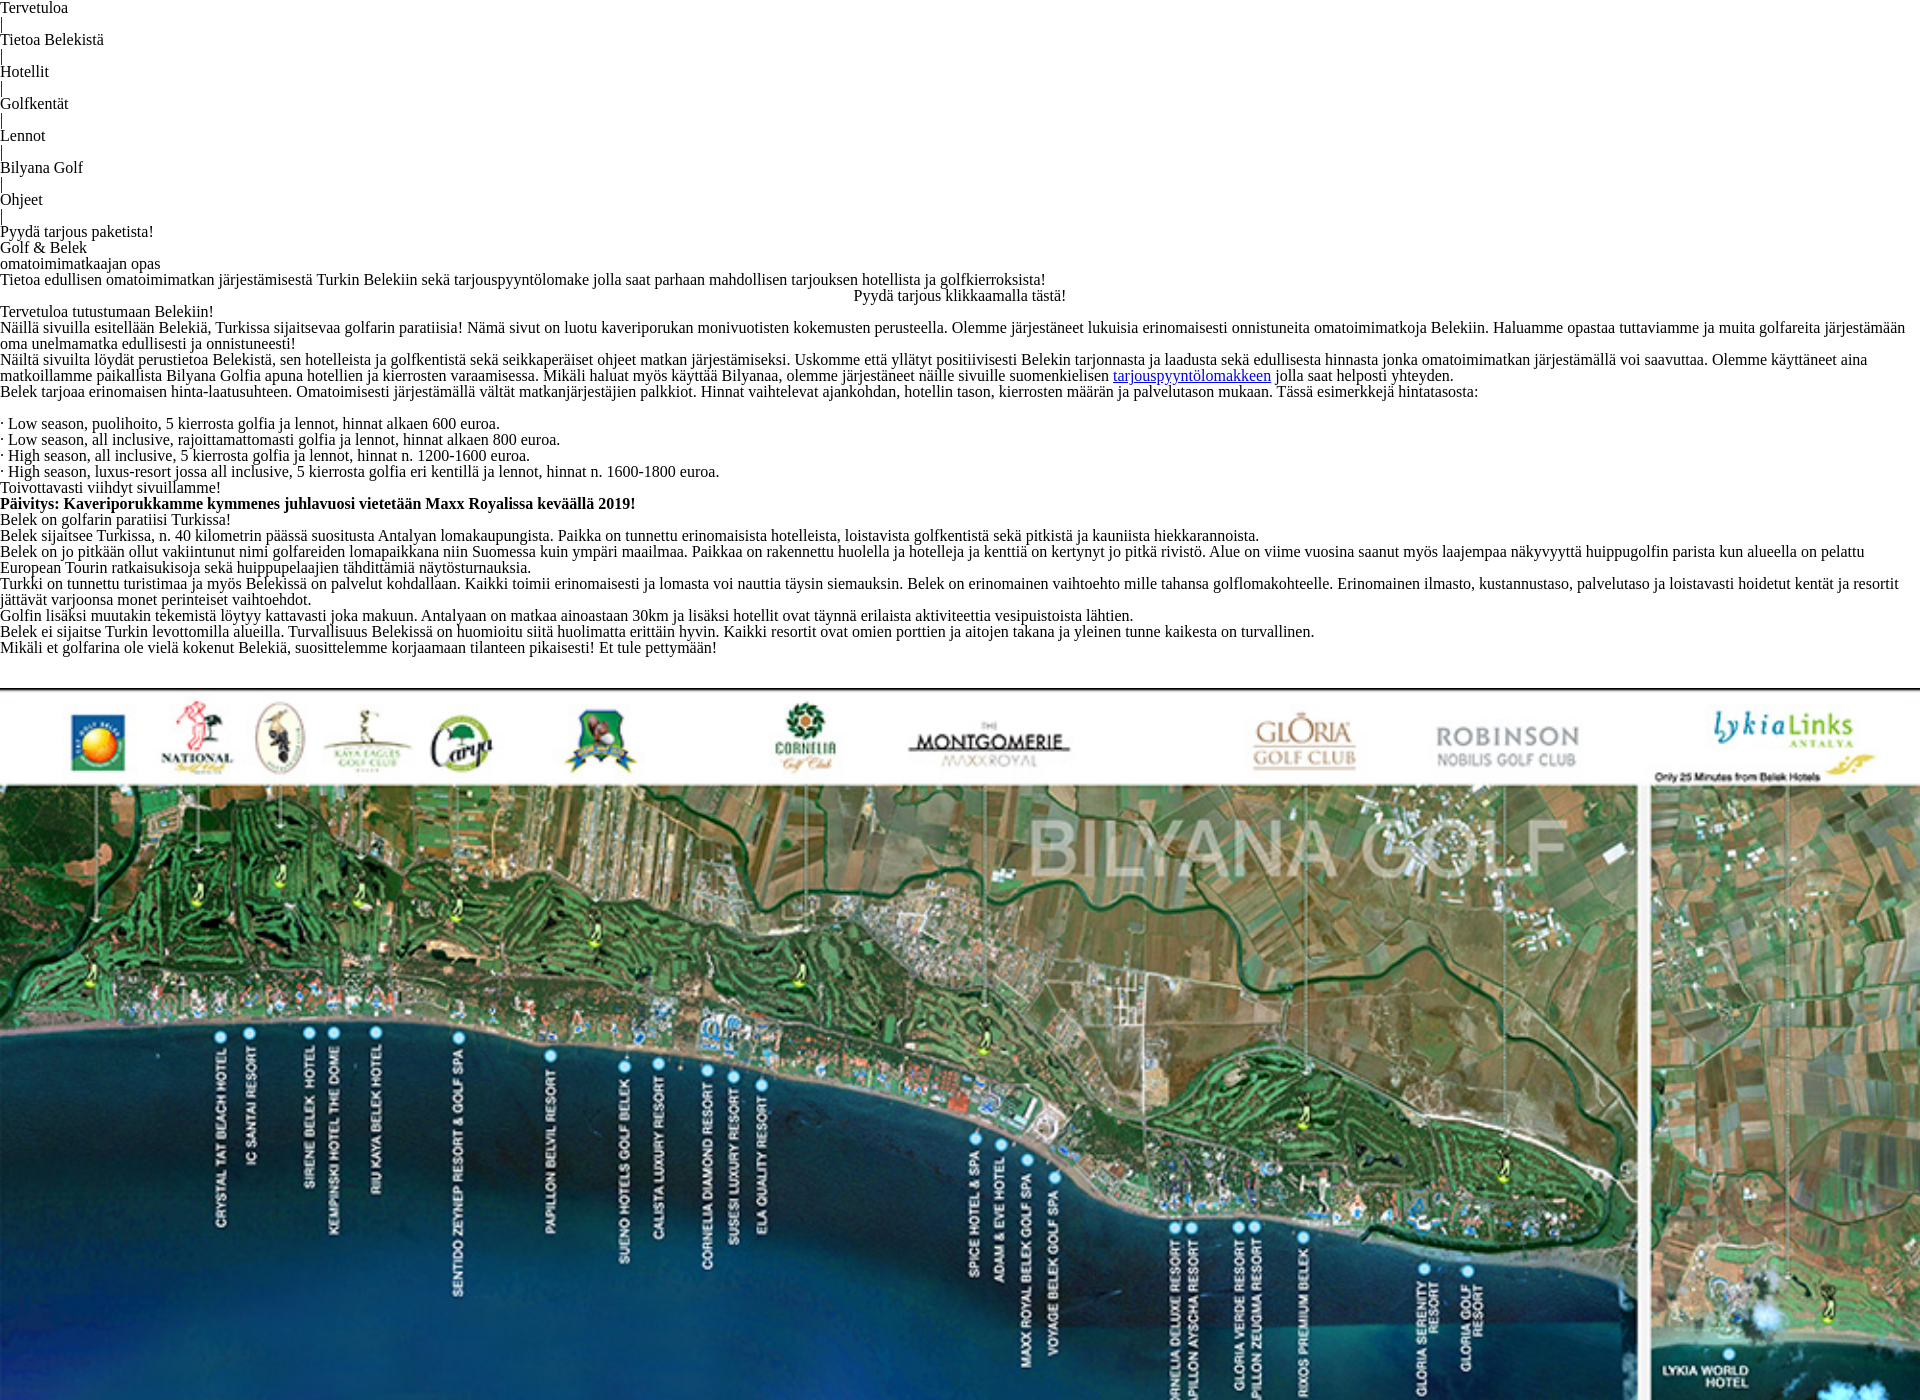
Task: Go to the Hotellit section
Action: tap(24, 72)
